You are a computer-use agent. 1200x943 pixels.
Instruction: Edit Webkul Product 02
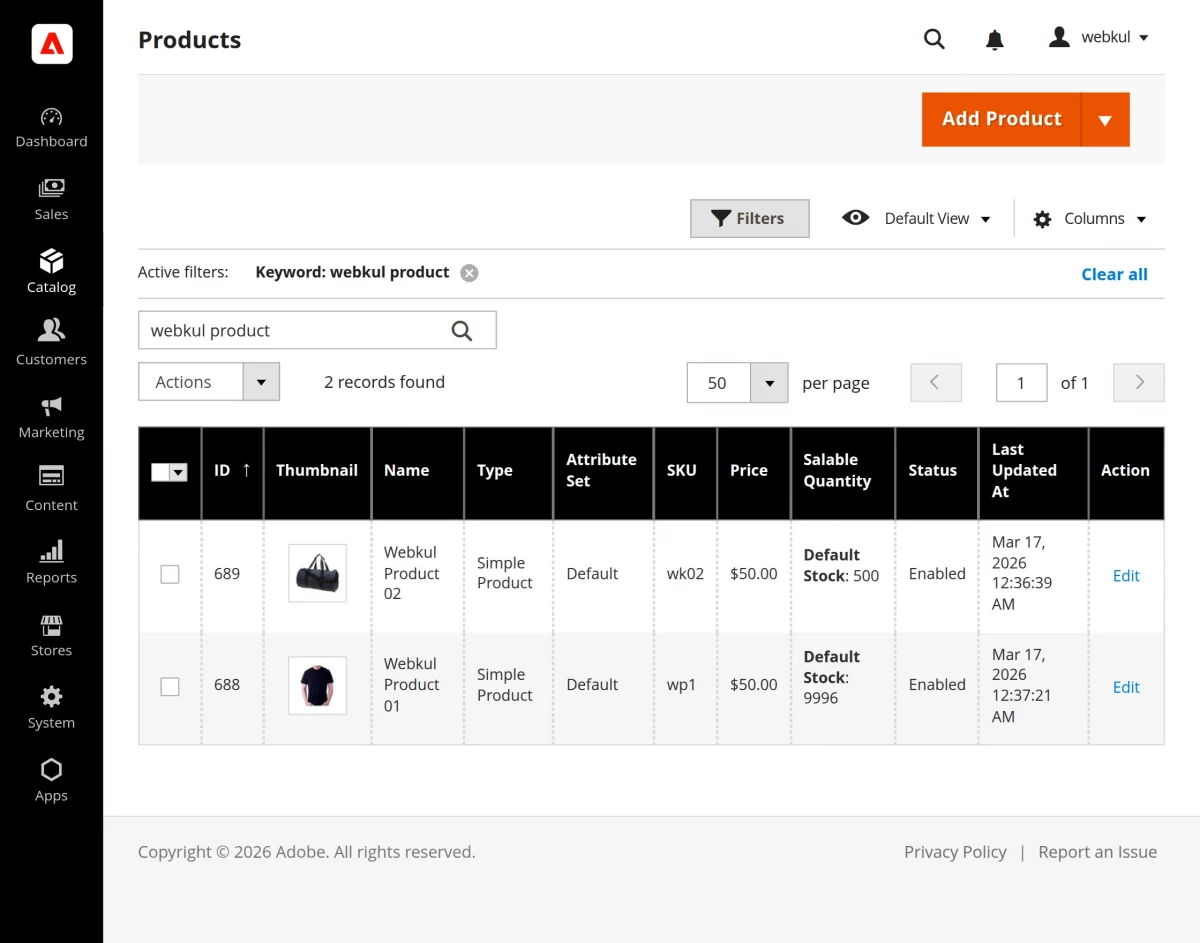pos(1126,575)
